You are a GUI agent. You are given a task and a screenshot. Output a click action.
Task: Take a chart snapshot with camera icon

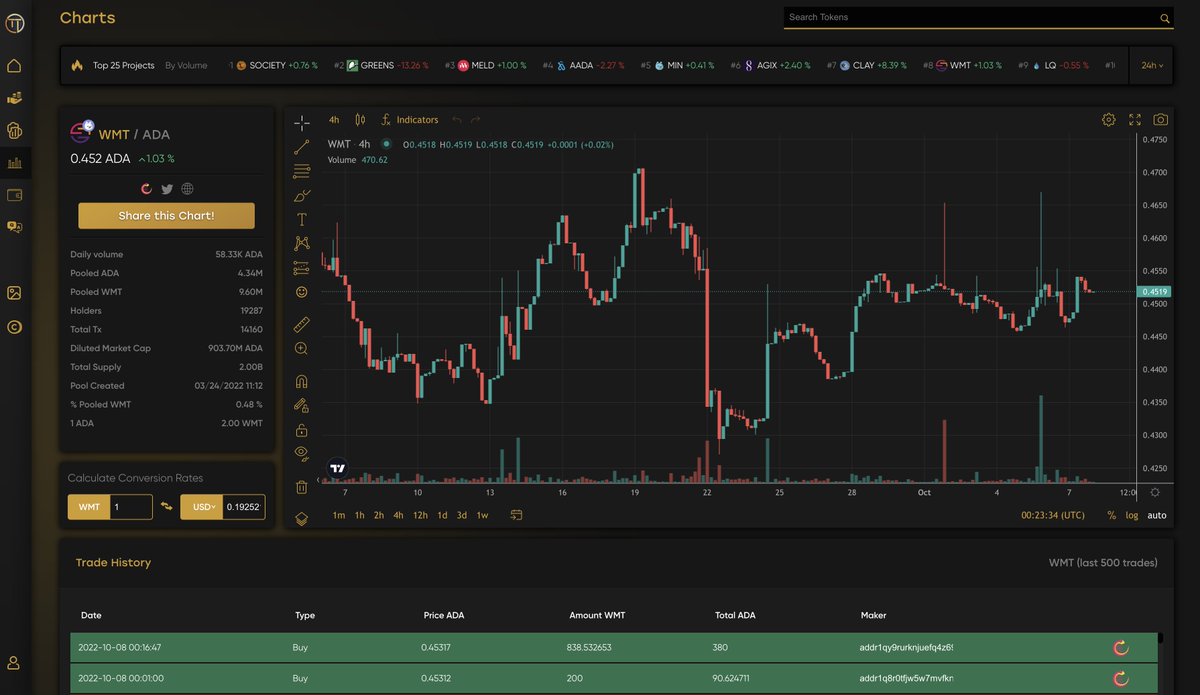pos(1160,119)
